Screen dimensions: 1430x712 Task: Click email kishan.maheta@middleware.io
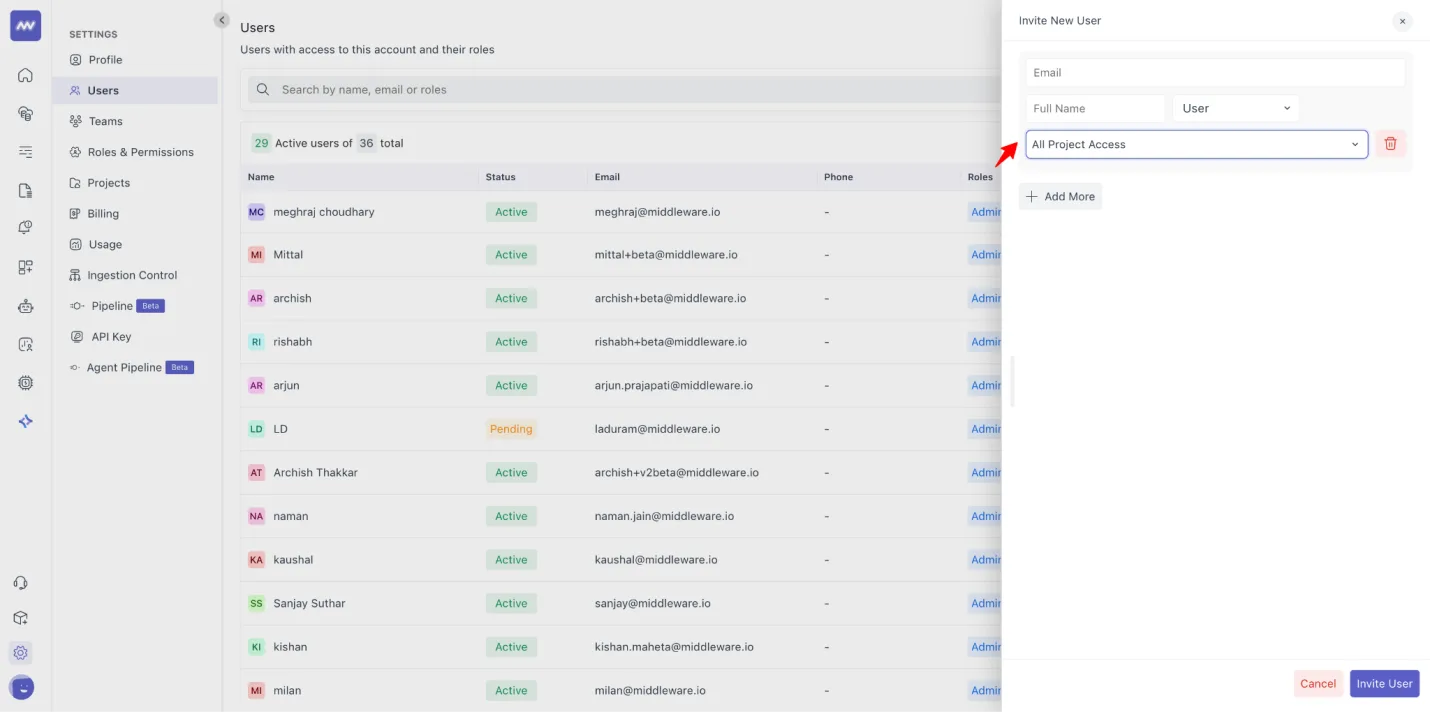pos(674,647)
